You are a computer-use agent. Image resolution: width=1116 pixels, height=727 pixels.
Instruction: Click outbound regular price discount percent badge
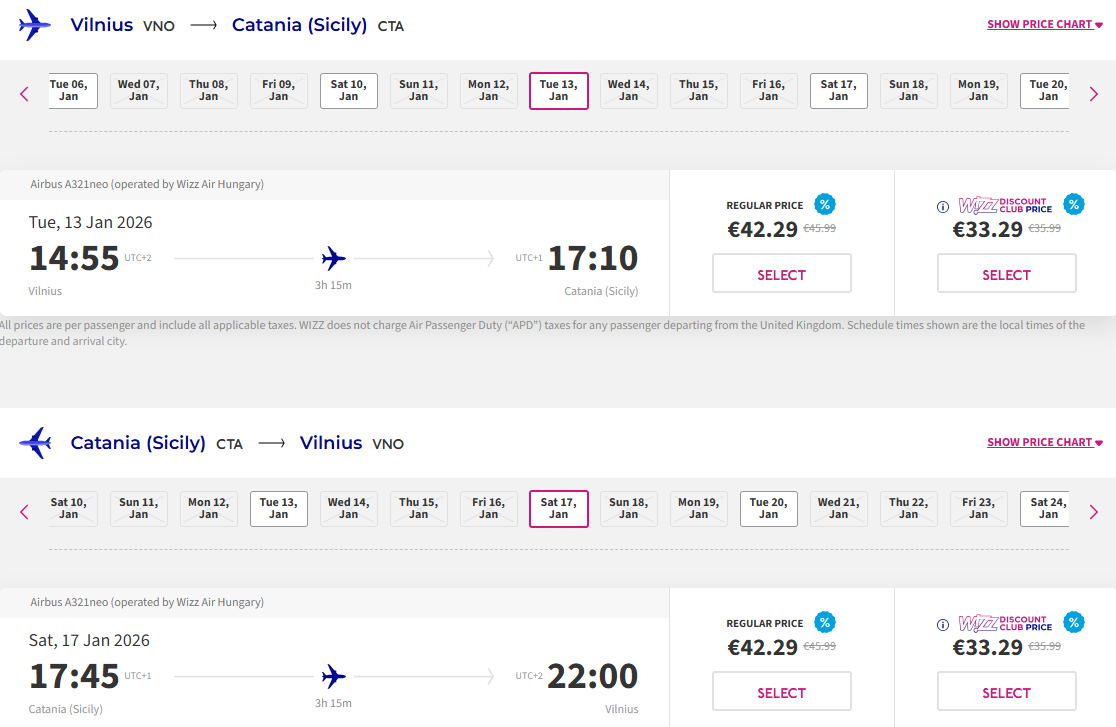point(825,205)
